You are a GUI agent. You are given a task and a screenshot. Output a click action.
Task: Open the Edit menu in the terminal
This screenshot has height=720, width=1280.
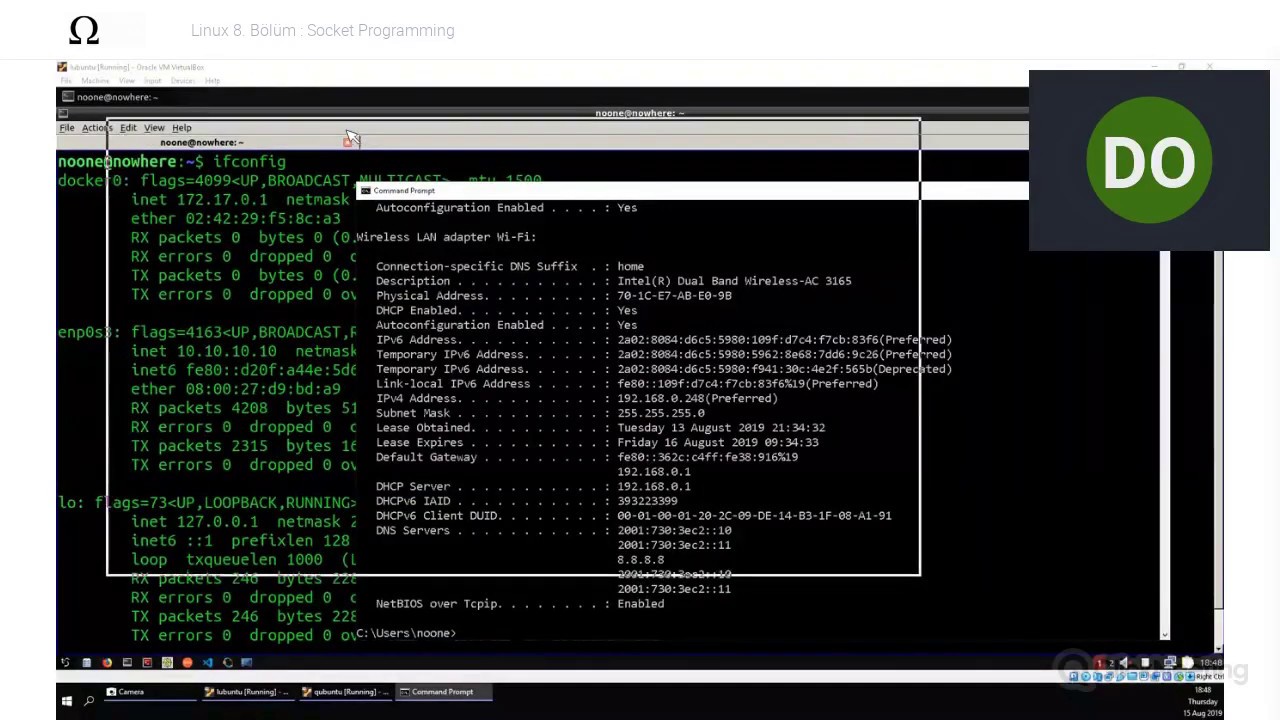[128, 128]
